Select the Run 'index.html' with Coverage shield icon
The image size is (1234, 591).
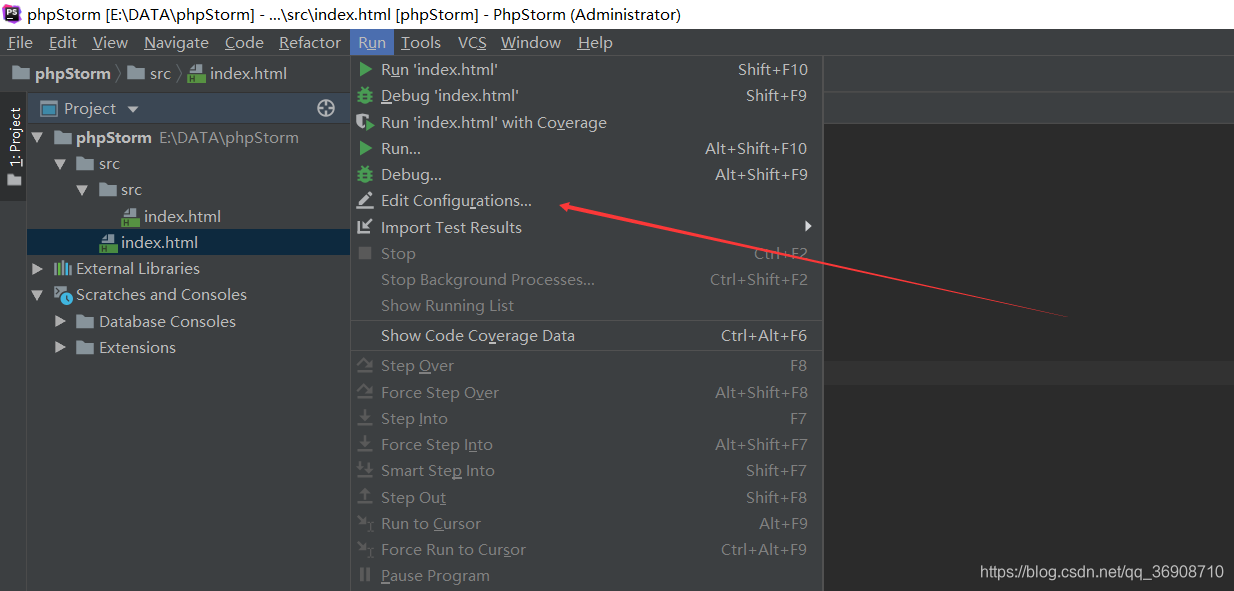(x=366, y=122)
